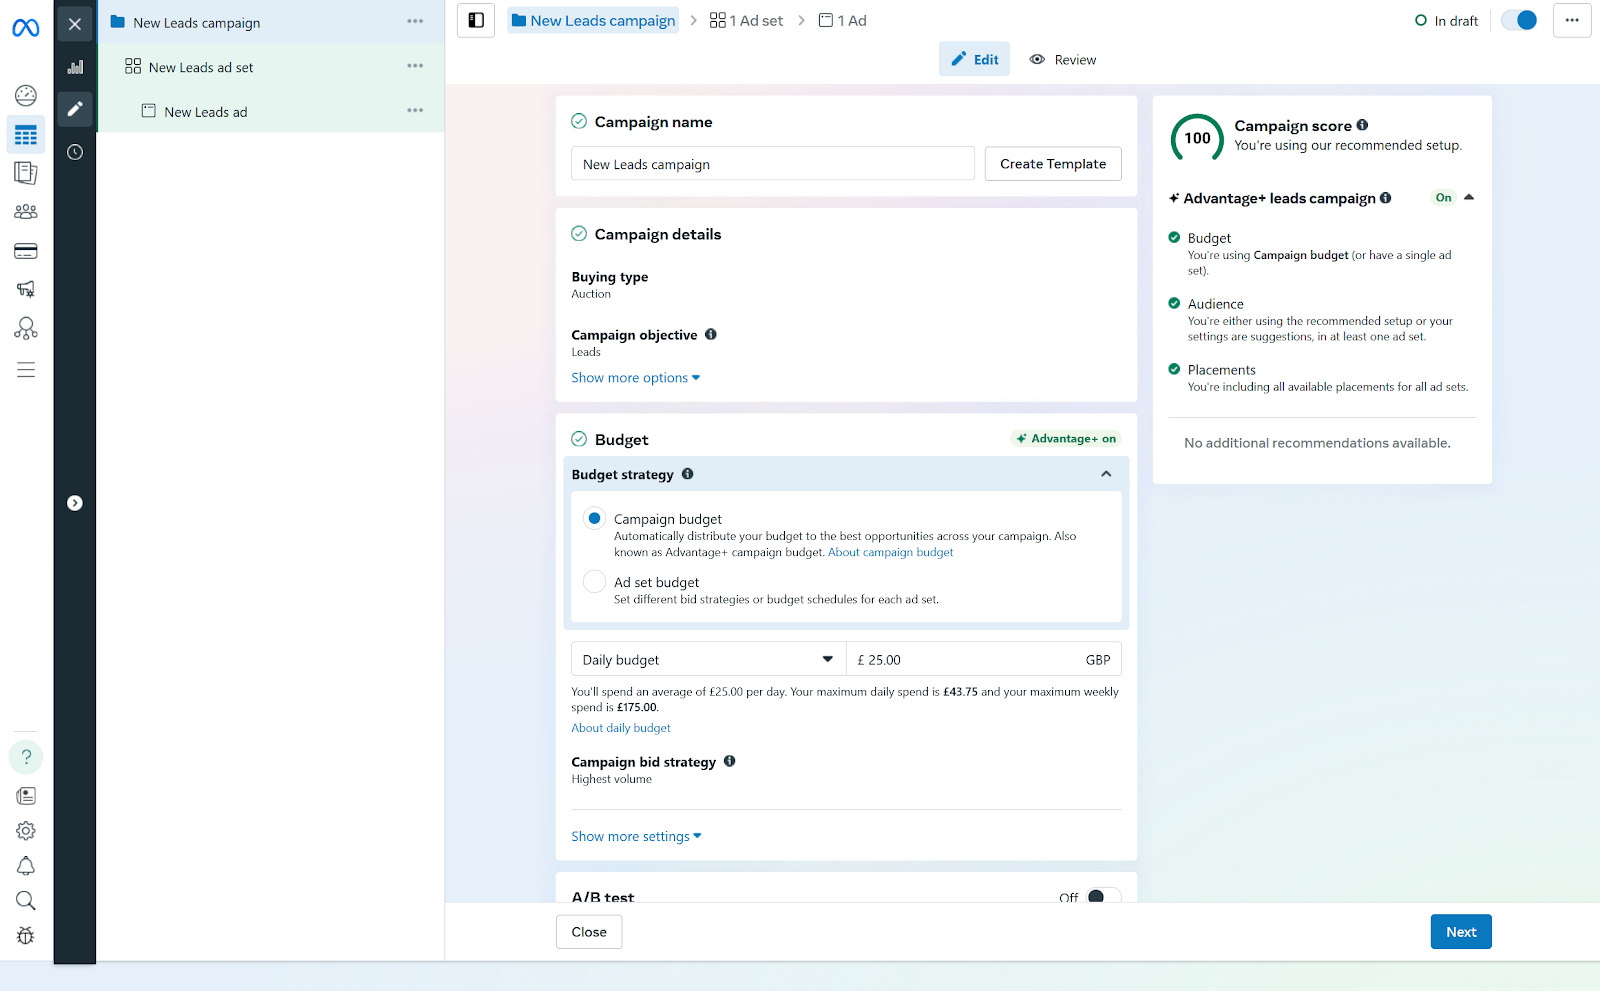Click the Placements recommendation item

pyautogui.click(x=1322, y=378)
